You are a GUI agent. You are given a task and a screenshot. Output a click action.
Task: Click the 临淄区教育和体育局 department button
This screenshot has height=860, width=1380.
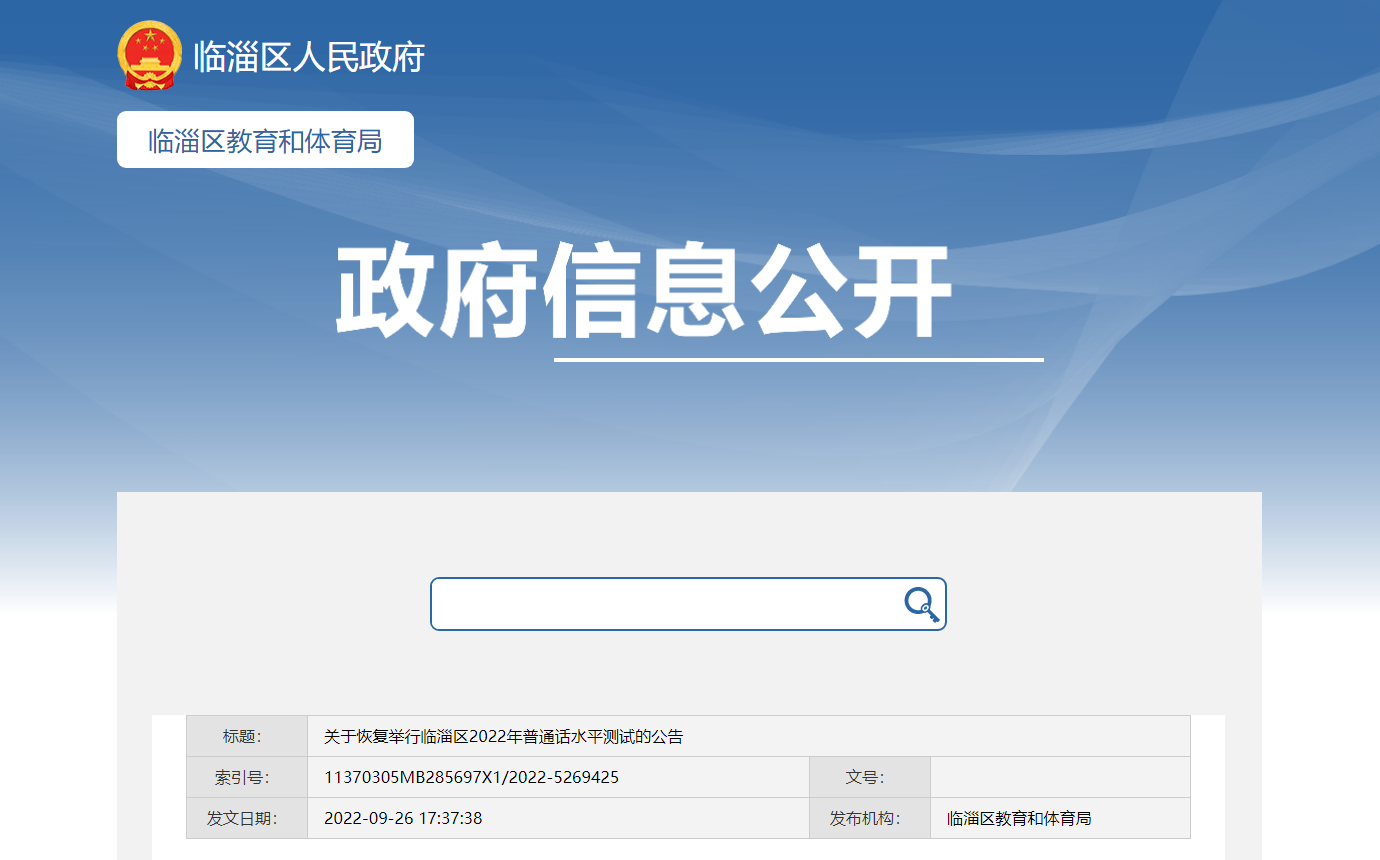(265, 140)
